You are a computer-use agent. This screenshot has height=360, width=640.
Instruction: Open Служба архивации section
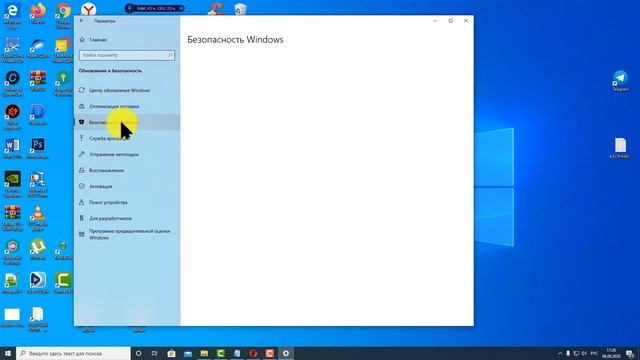pyautogui.click(x=127, y=138)
